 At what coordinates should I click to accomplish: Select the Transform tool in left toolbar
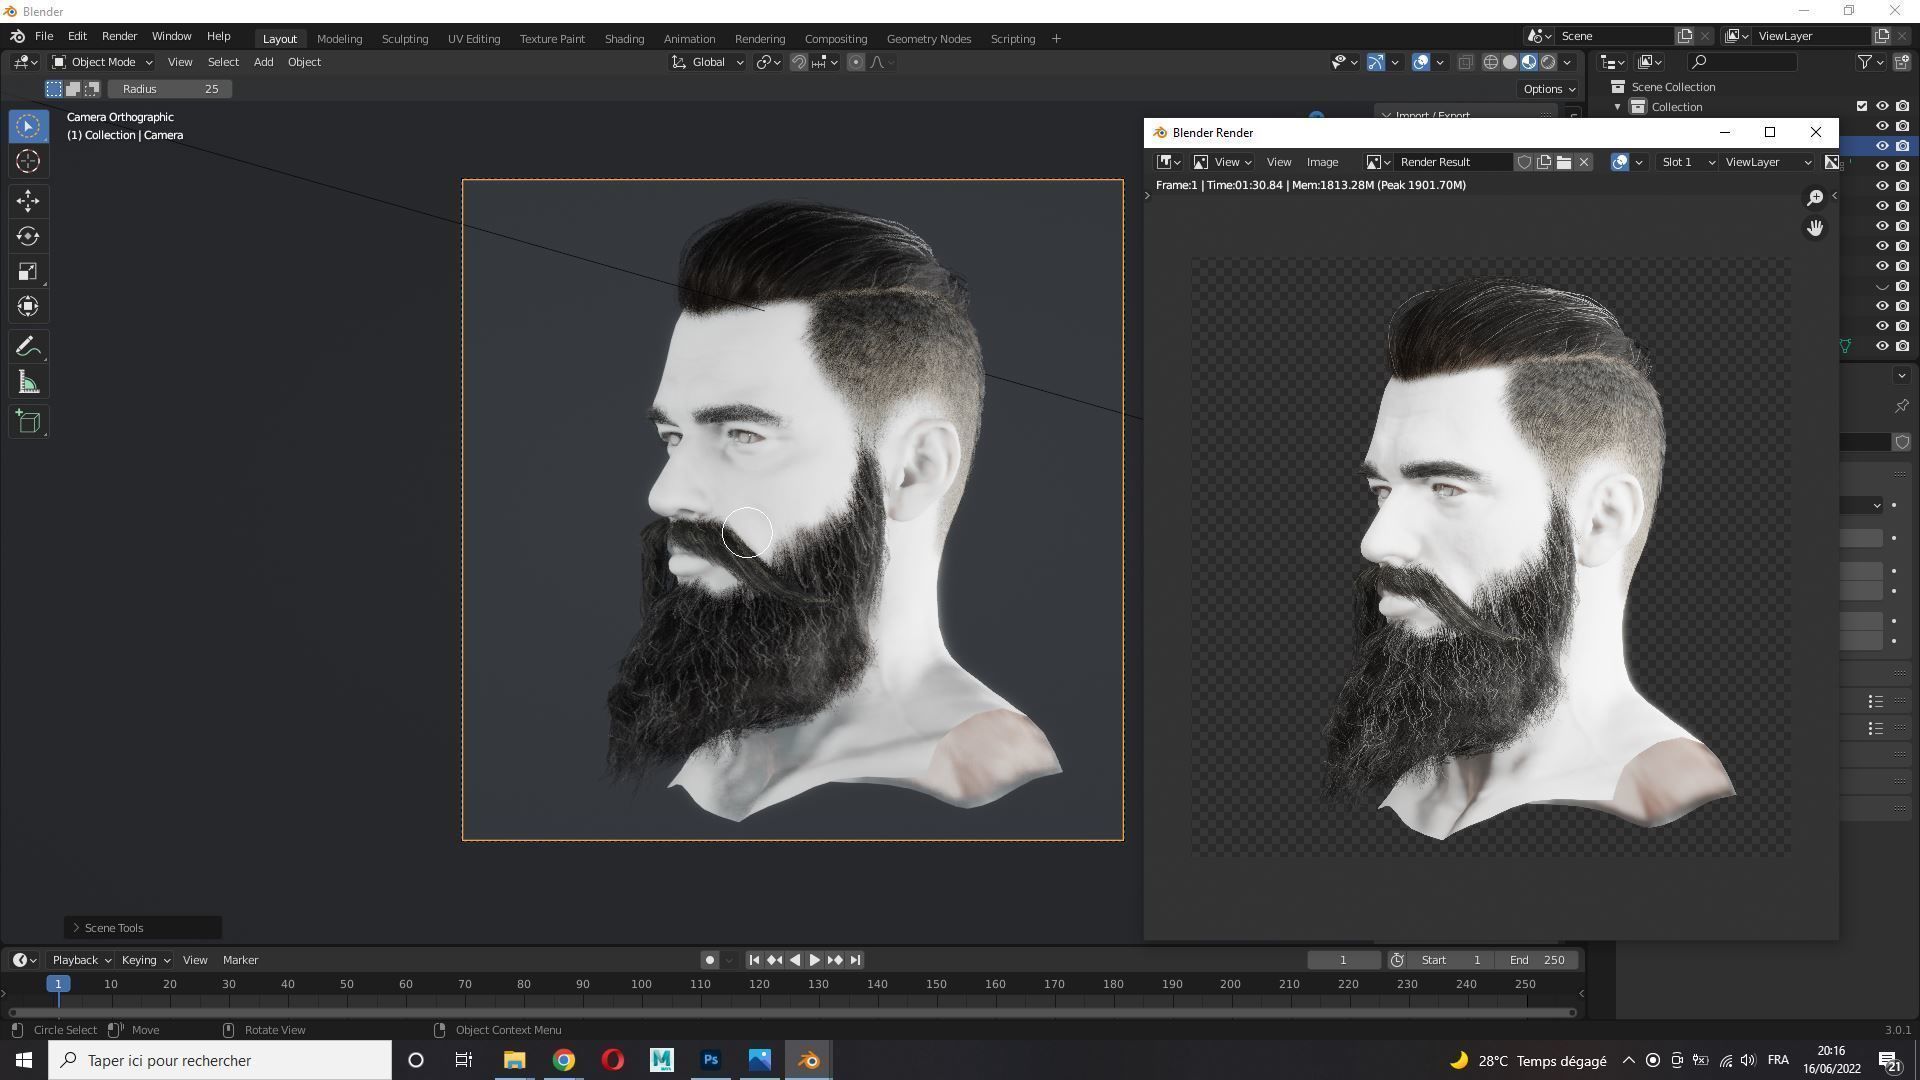28,306
